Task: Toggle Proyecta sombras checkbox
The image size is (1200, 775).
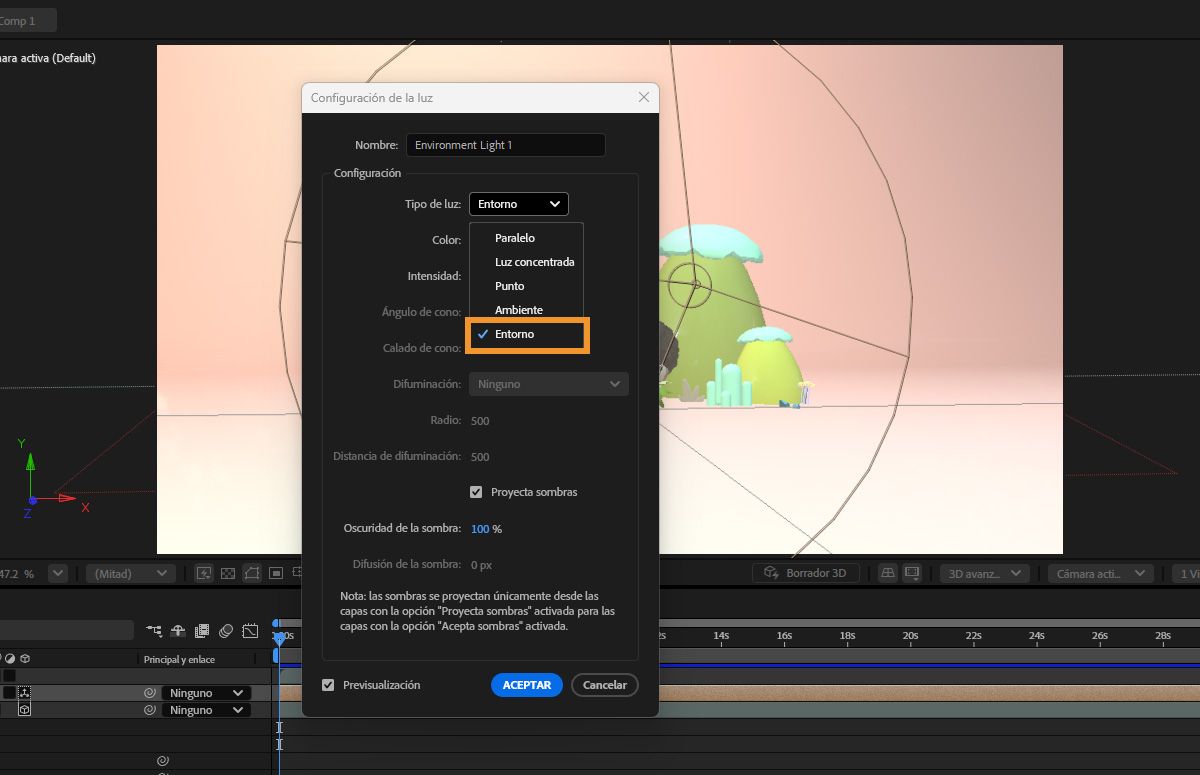Action: pos(476,492)
